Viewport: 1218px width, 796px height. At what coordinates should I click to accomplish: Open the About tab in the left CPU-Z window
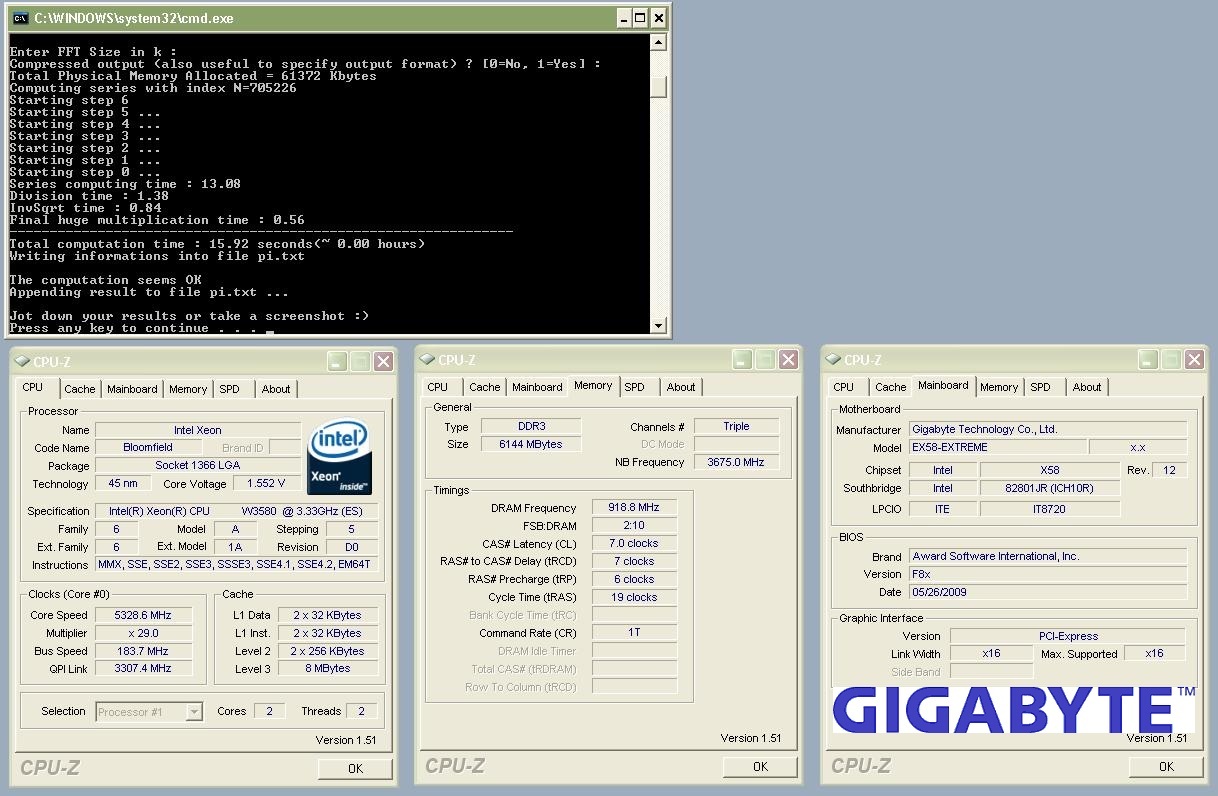pos(276,389)
